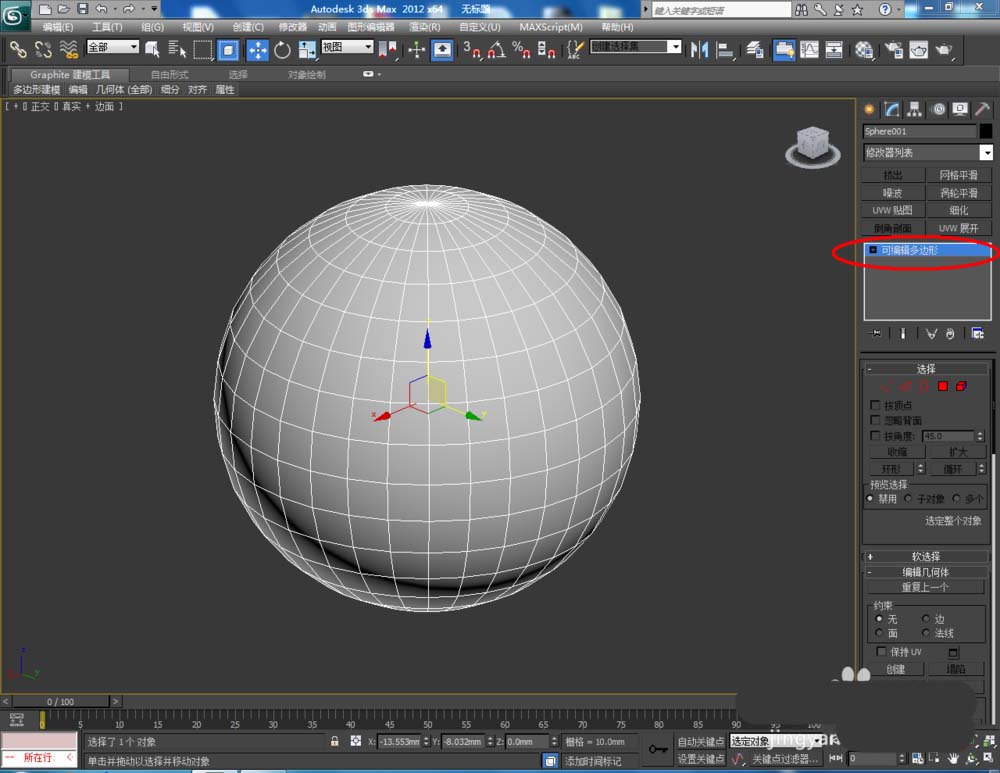Enable the 按顶点 checkbox
The image size is (1000, 773).
point(876,405)
